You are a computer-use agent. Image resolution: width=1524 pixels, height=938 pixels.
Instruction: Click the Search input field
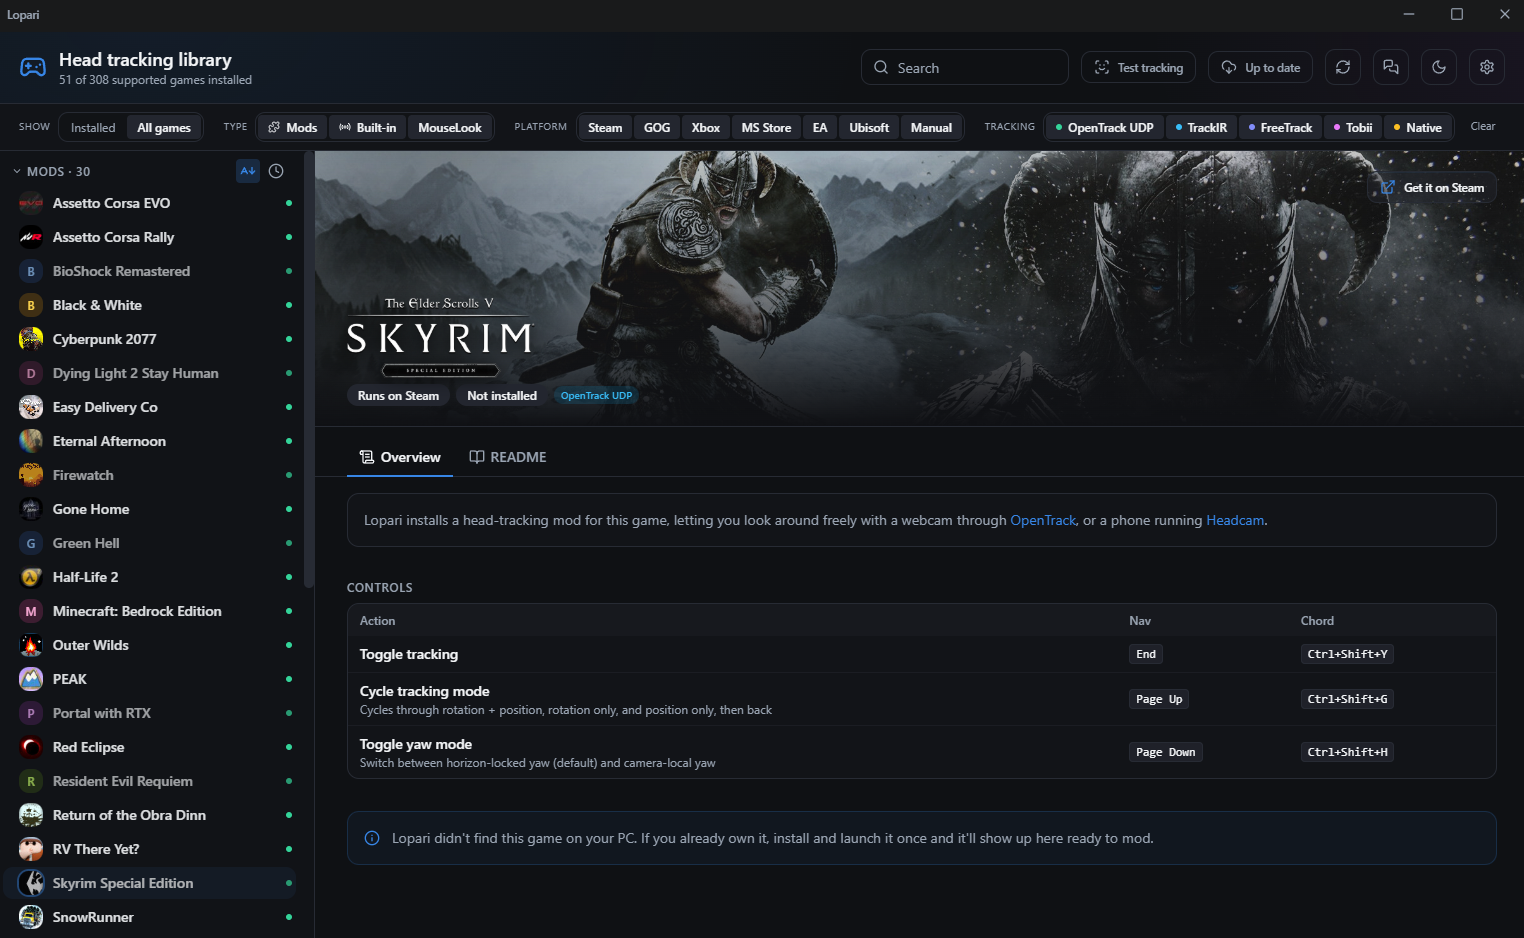click(x=965, y=67)
